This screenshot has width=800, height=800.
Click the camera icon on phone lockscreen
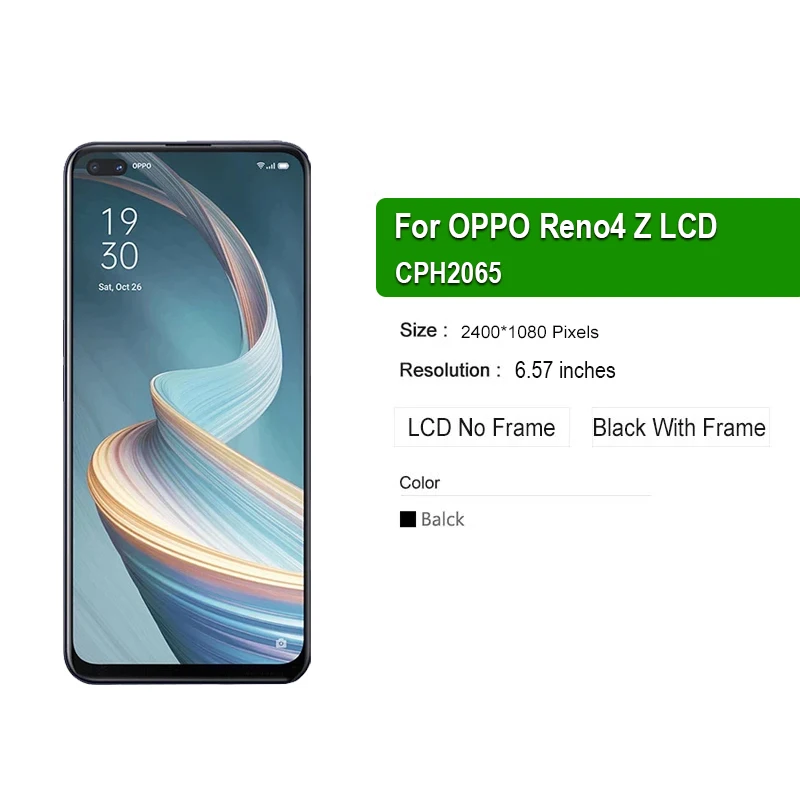pyautogui.click(x=281, y=643)
